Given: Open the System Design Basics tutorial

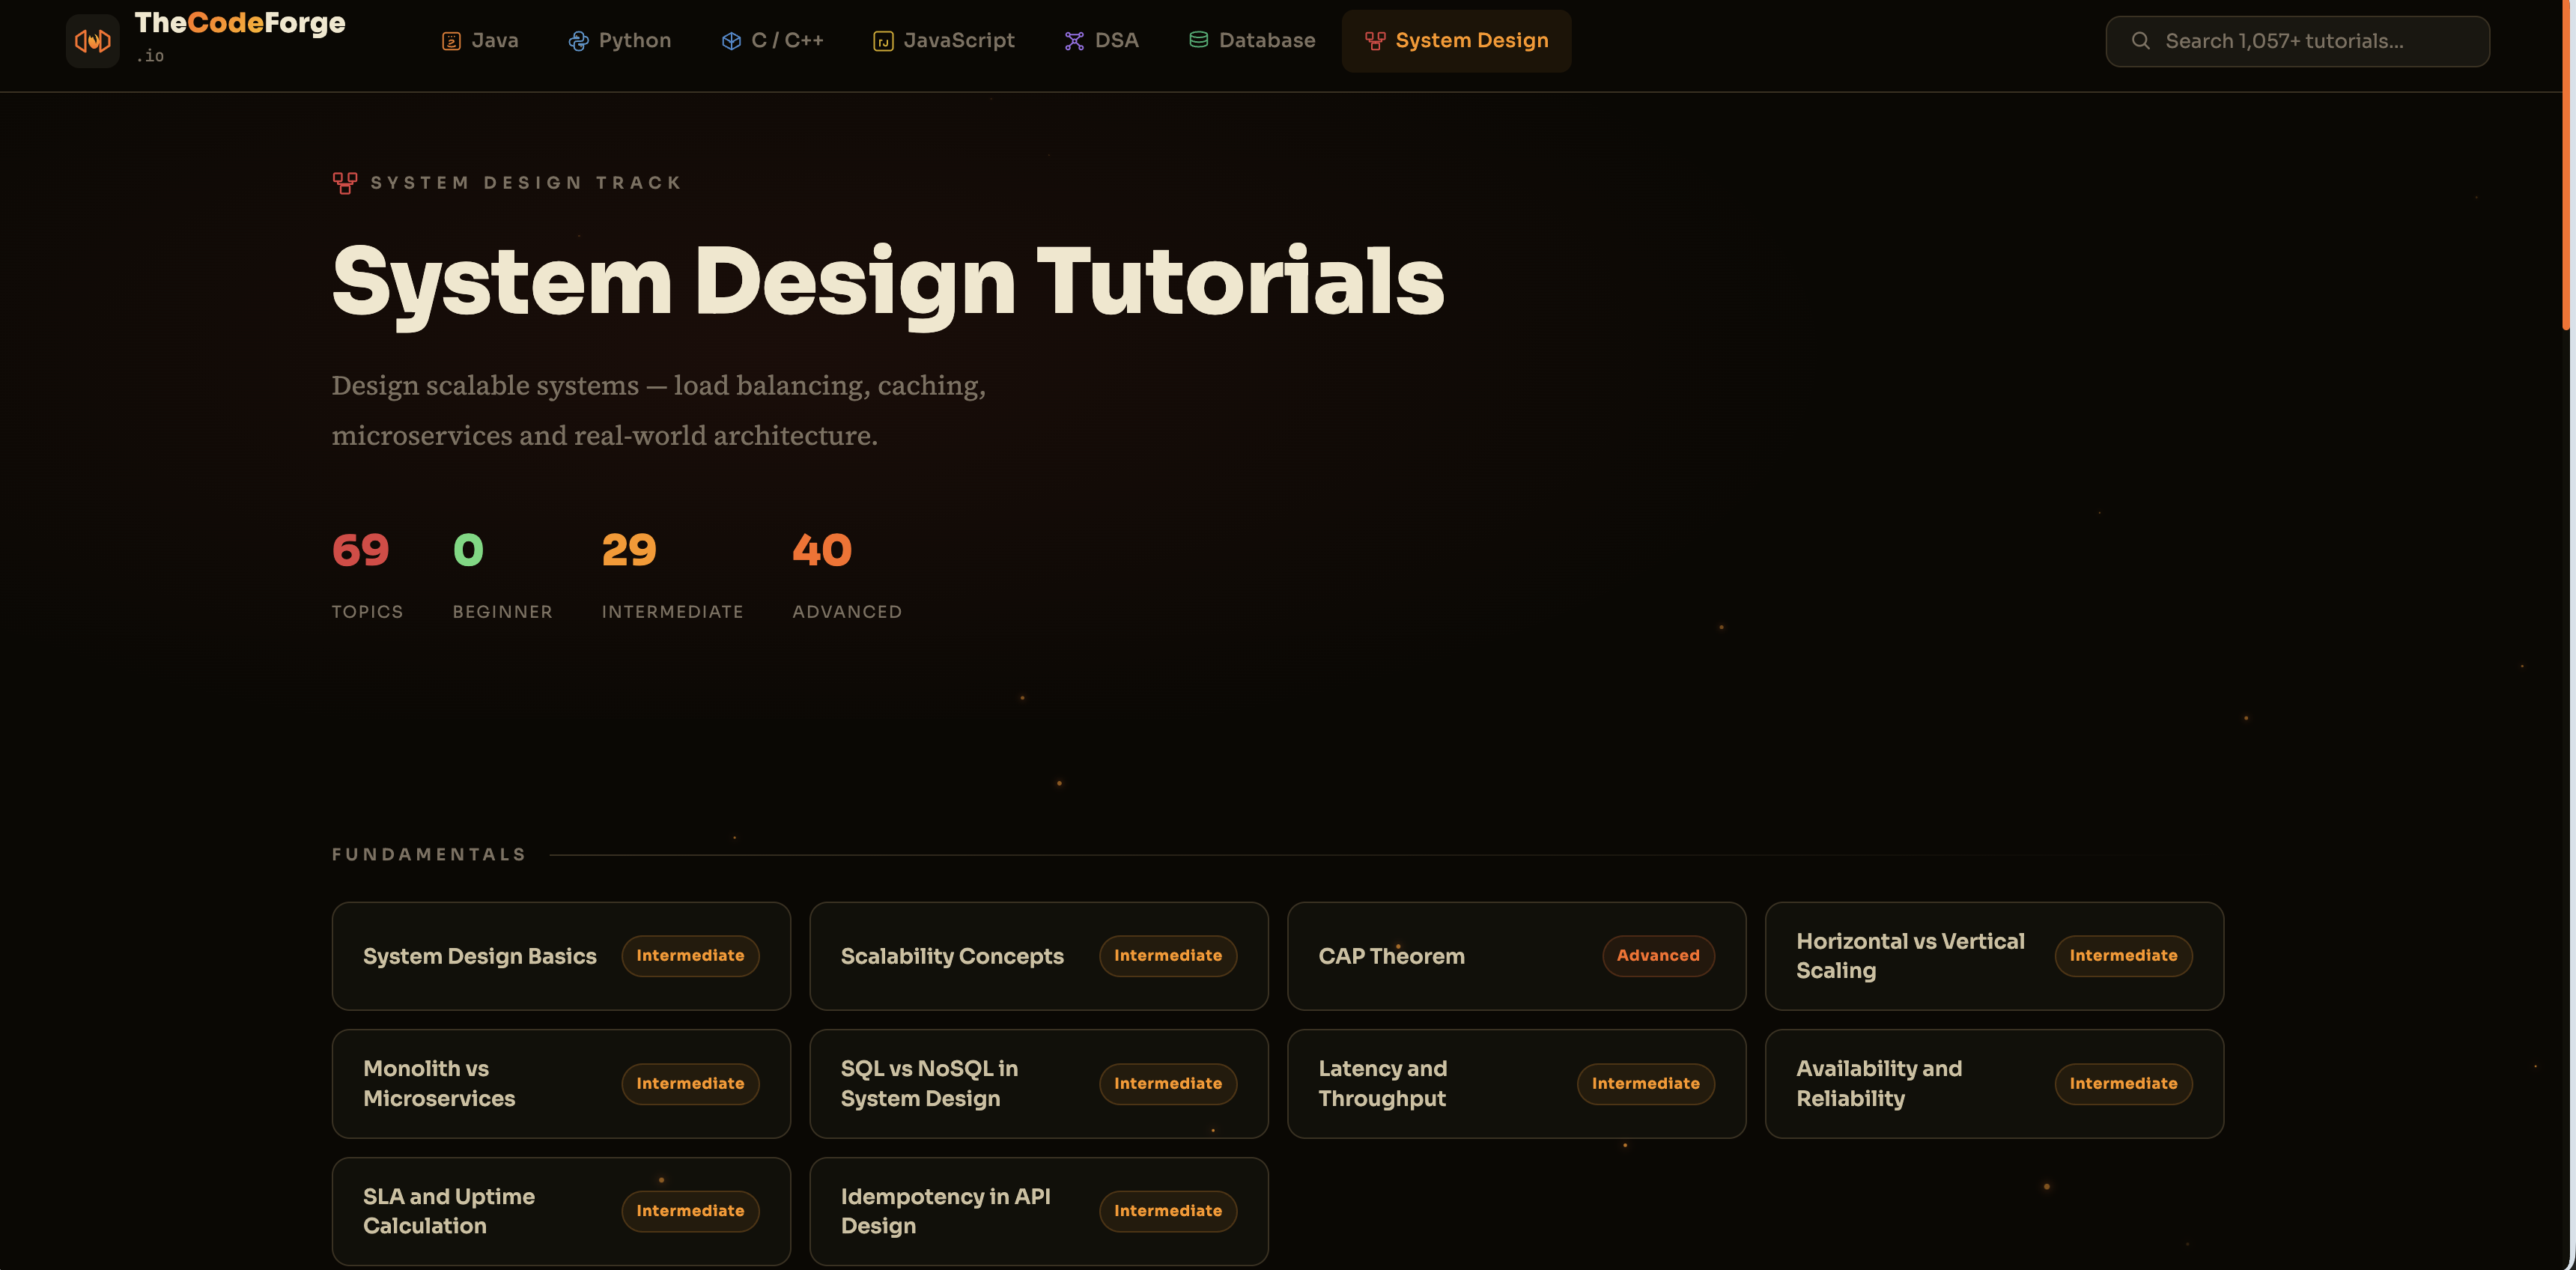Looking at the screenshot, I should (x=561, y=955).
